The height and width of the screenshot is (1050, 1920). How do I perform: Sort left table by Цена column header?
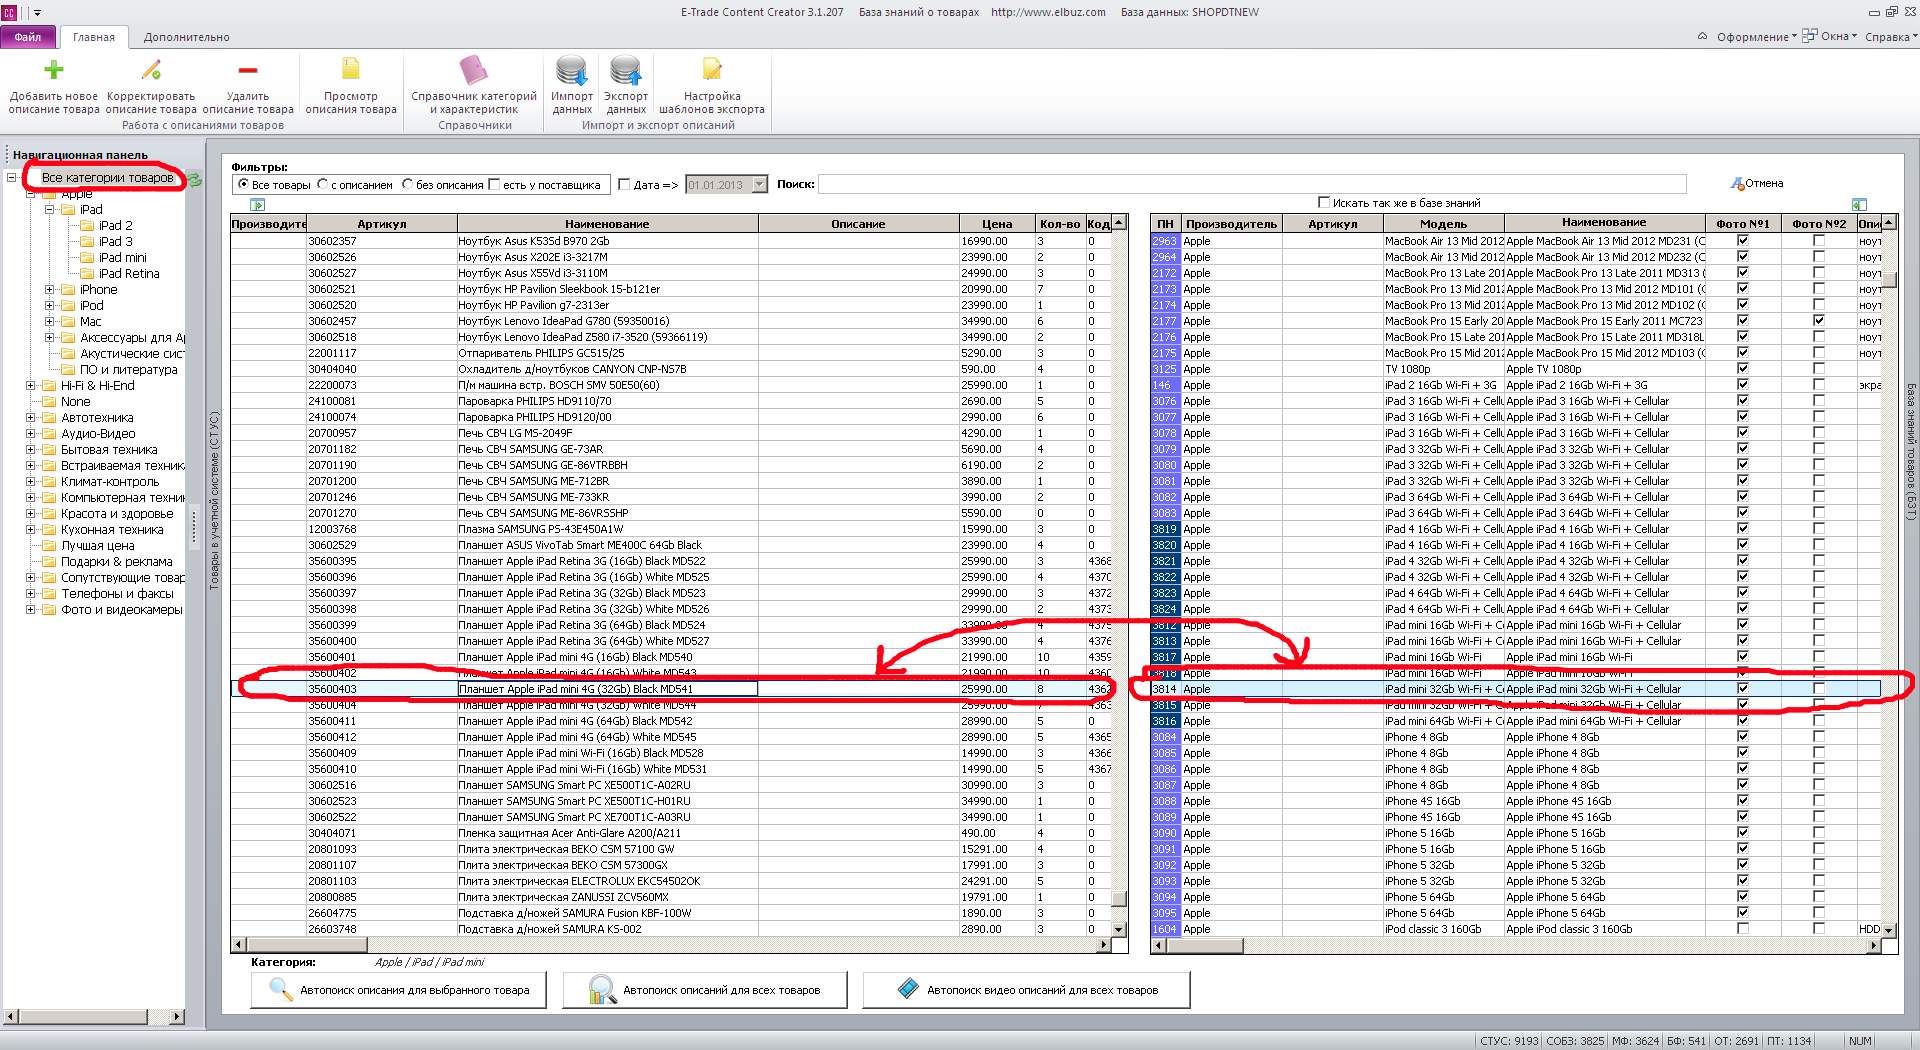[997, 224]
